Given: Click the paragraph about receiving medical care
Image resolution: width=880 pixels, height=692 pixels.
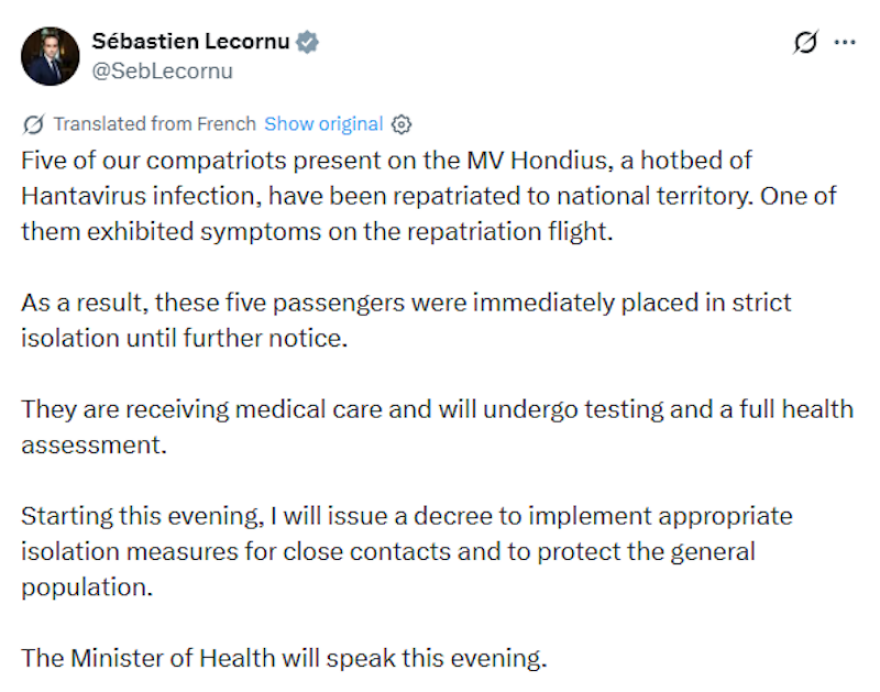Looking at the screenshot, I should click(x=437, y=427).
